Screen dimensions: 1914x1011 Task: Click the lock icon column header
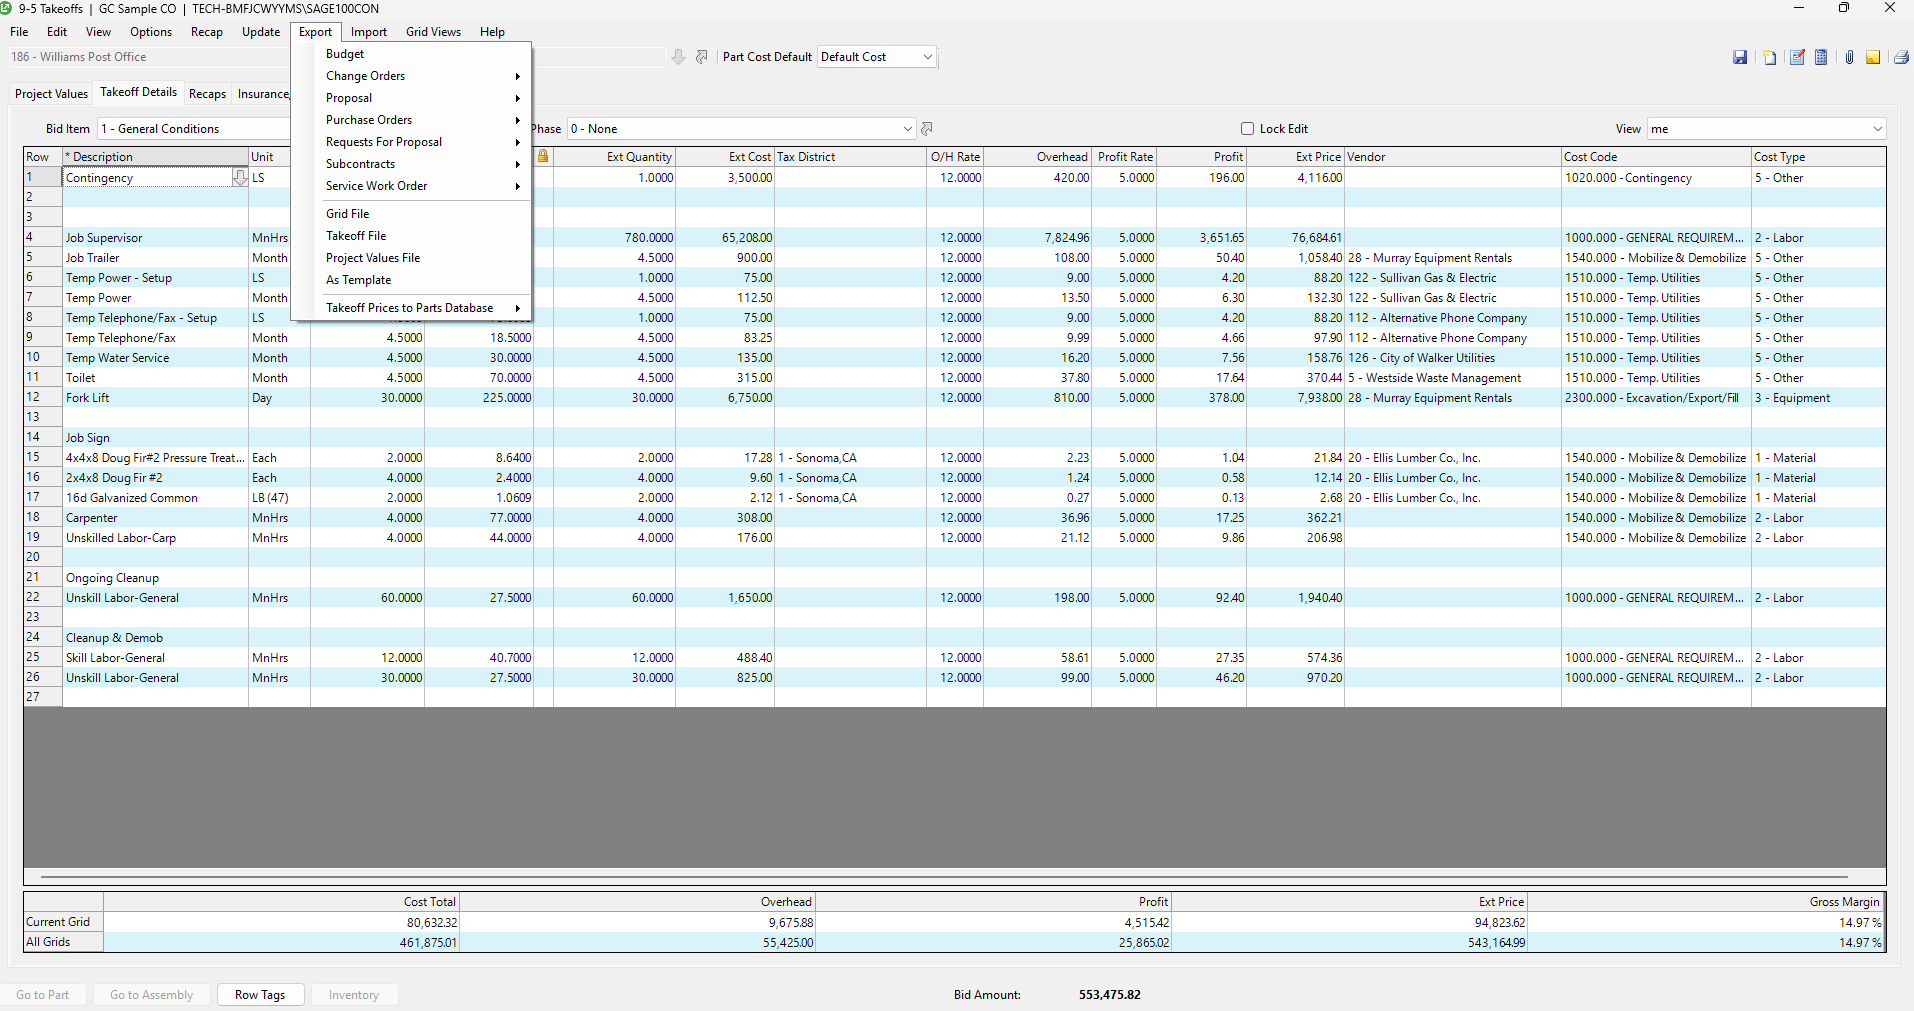(x=543, y=157)
